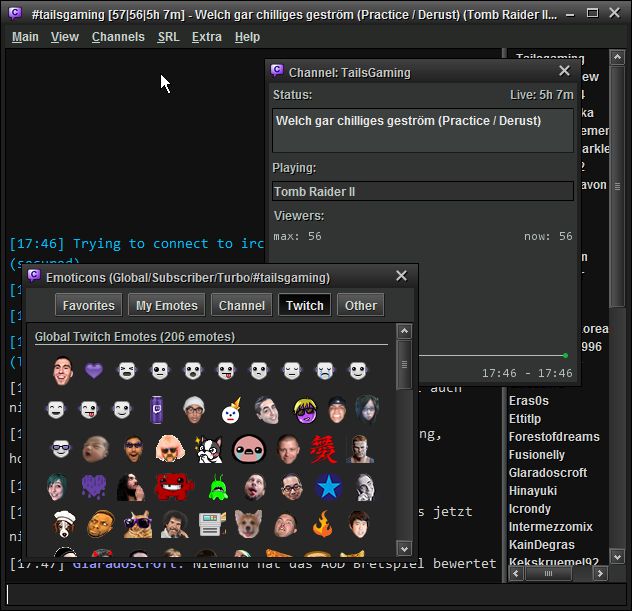Viewport: 632px width, 611px height.
Task: Close the Channel: TailsGaming dialog
Action: tap(564, 71)
